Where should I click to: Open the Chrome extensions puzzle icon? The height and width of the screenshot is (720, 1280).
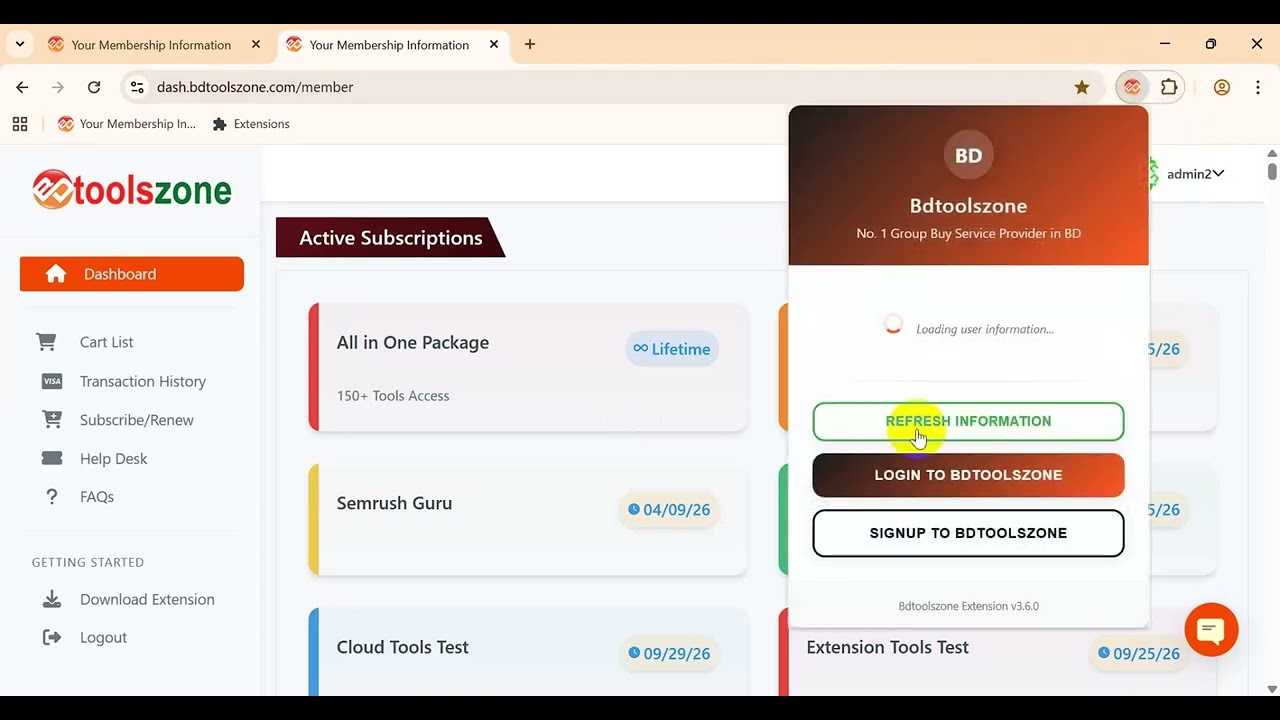click(x=1169, y=87)
